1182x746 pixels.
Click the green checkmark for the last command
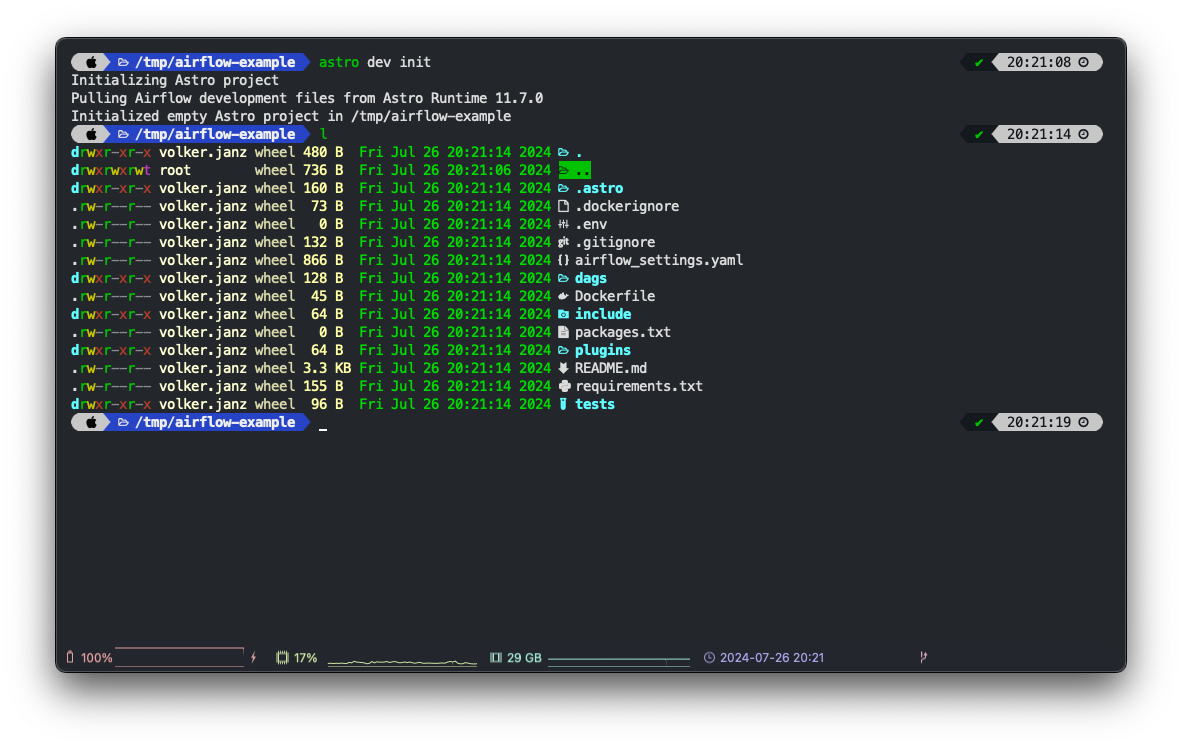pyautogui.click(x=978, y=422)
